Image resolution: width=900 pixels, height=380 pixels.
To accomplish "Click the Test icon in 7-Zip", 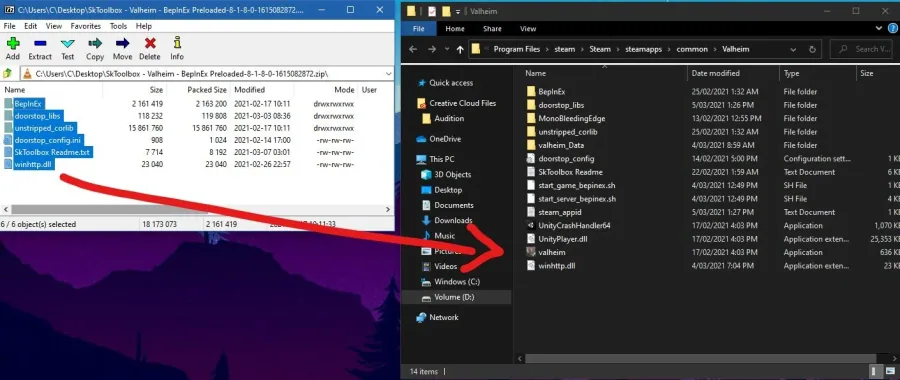I will (x=68, y=44).
